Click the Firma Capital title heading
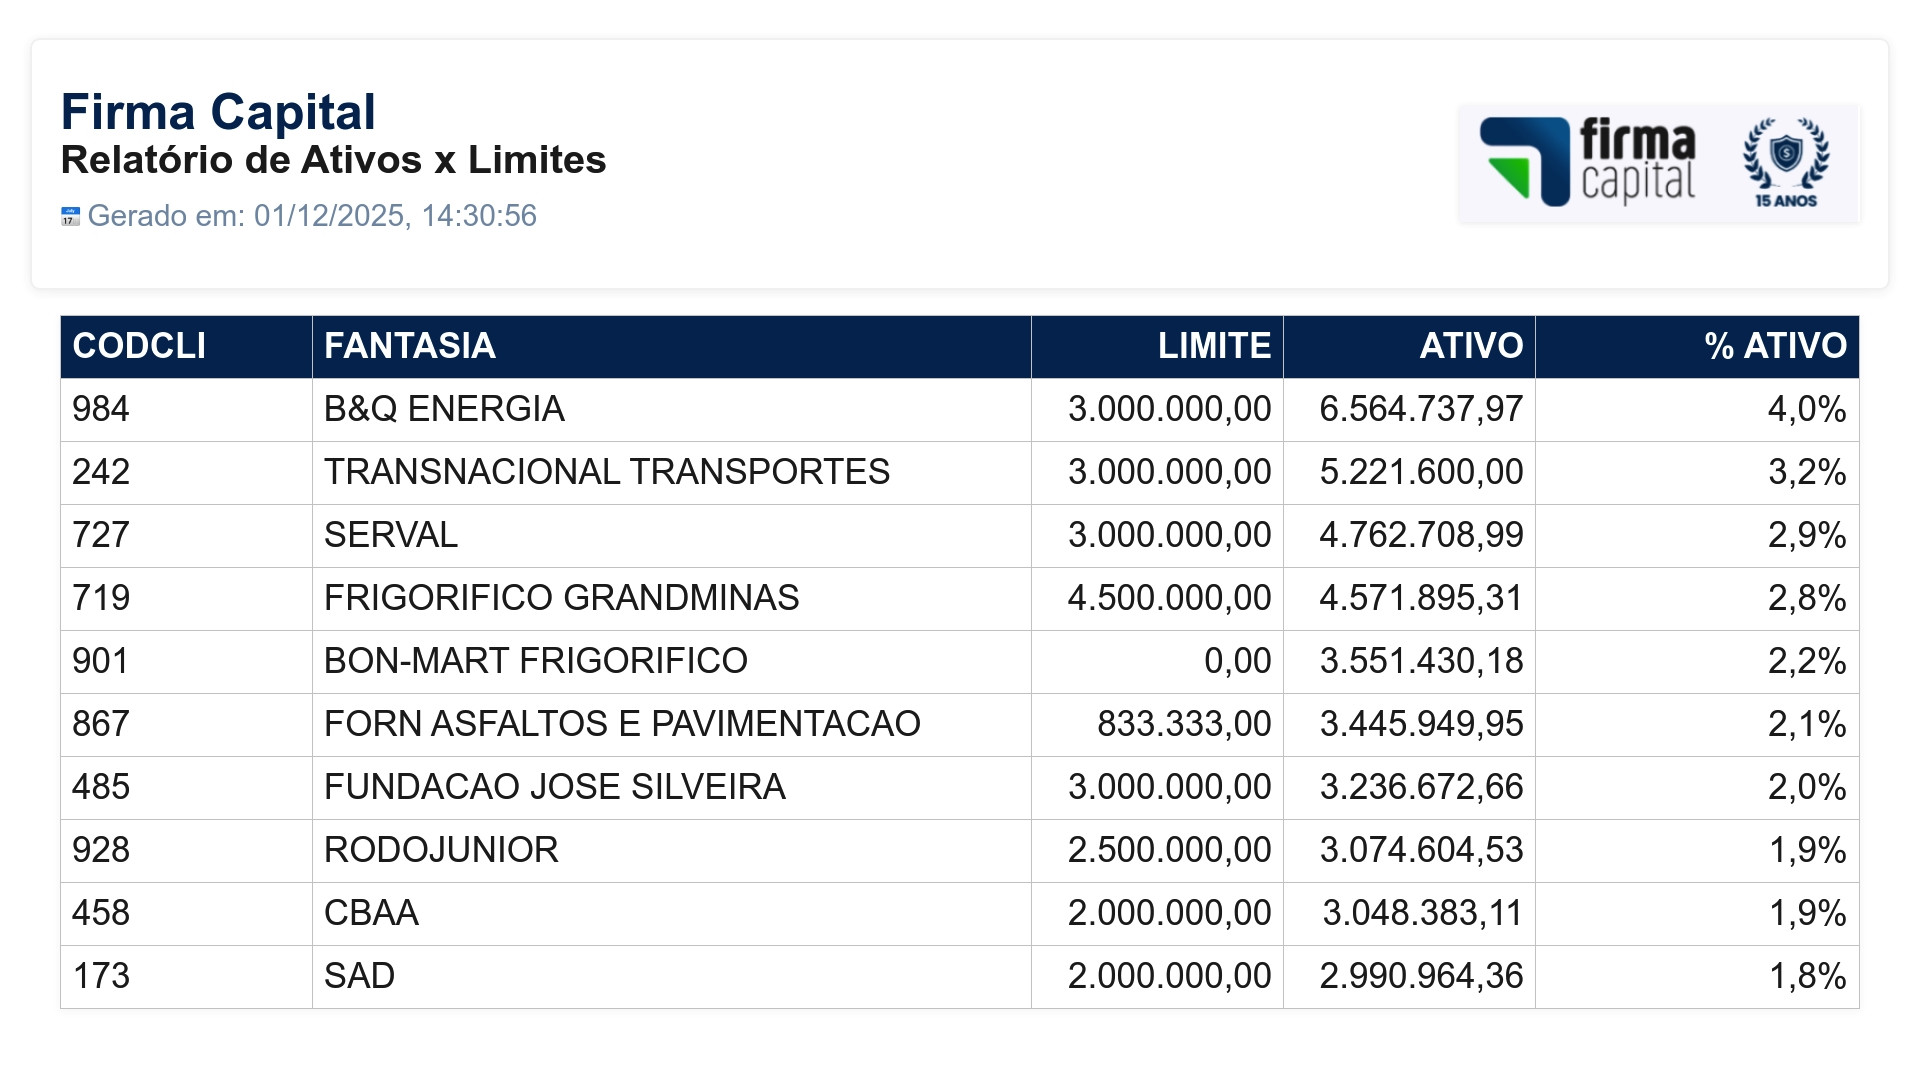The height and width of the screenshot is (1080, 1920). pos(218,112)
